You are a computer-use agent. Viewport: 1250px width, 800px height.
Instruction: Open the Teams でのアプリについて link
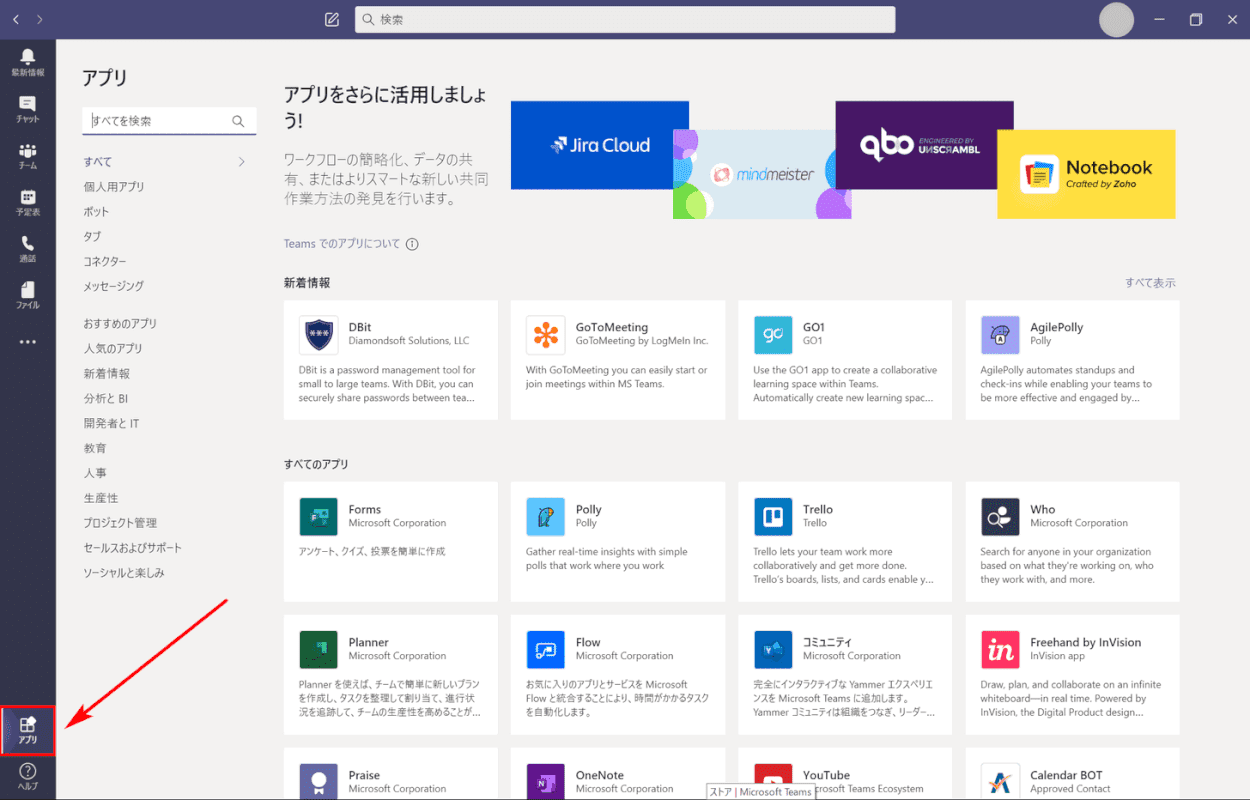tap(342, 244)
